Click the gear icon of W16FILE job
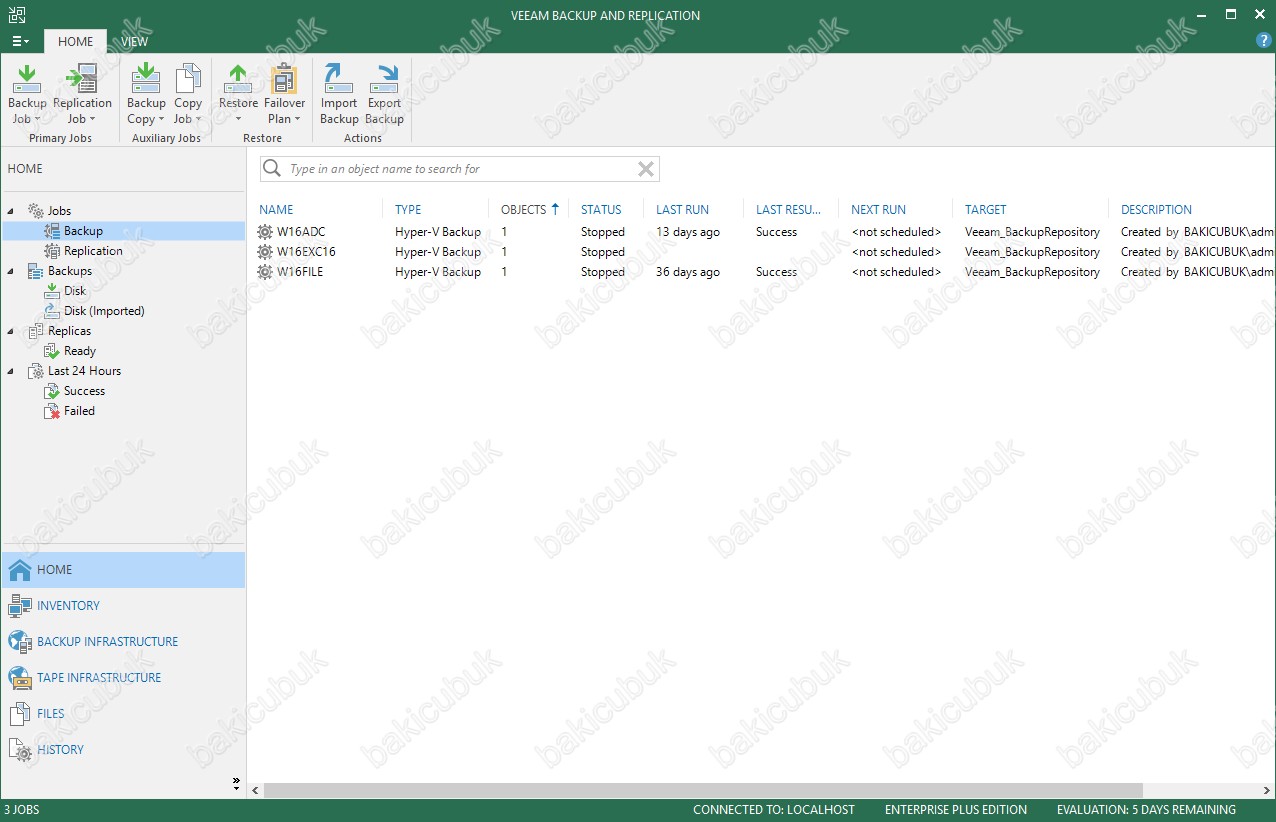 (265, 272)
